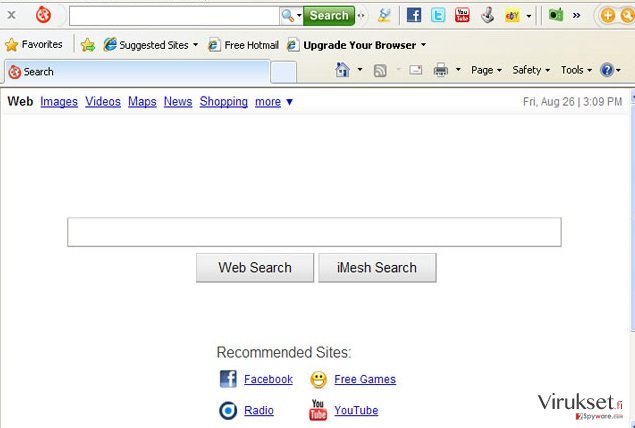The height and width of the screenshot is (428, 635).
Task: Click the eBay toolbar icon
Action: pos(512,16)
